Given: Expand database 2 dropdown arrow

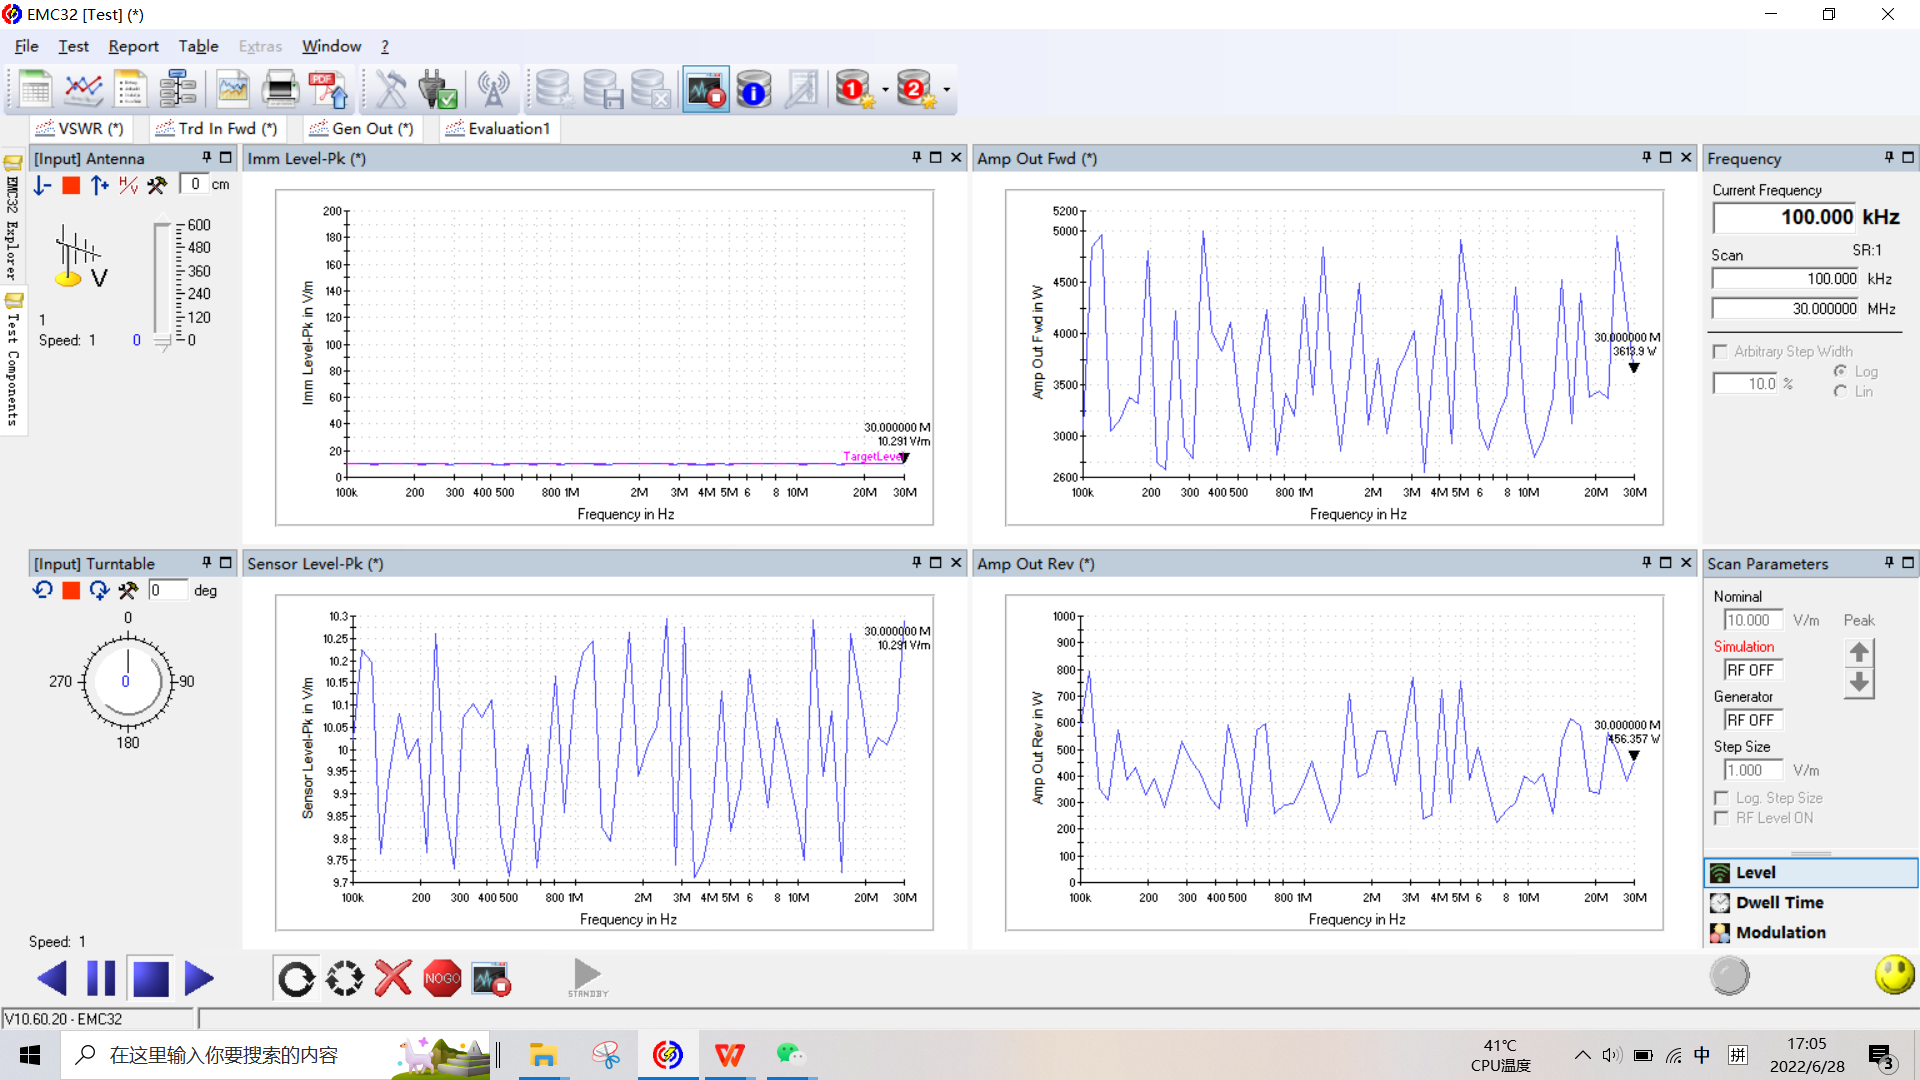Looking at the screenshot, I should (947, 90).
